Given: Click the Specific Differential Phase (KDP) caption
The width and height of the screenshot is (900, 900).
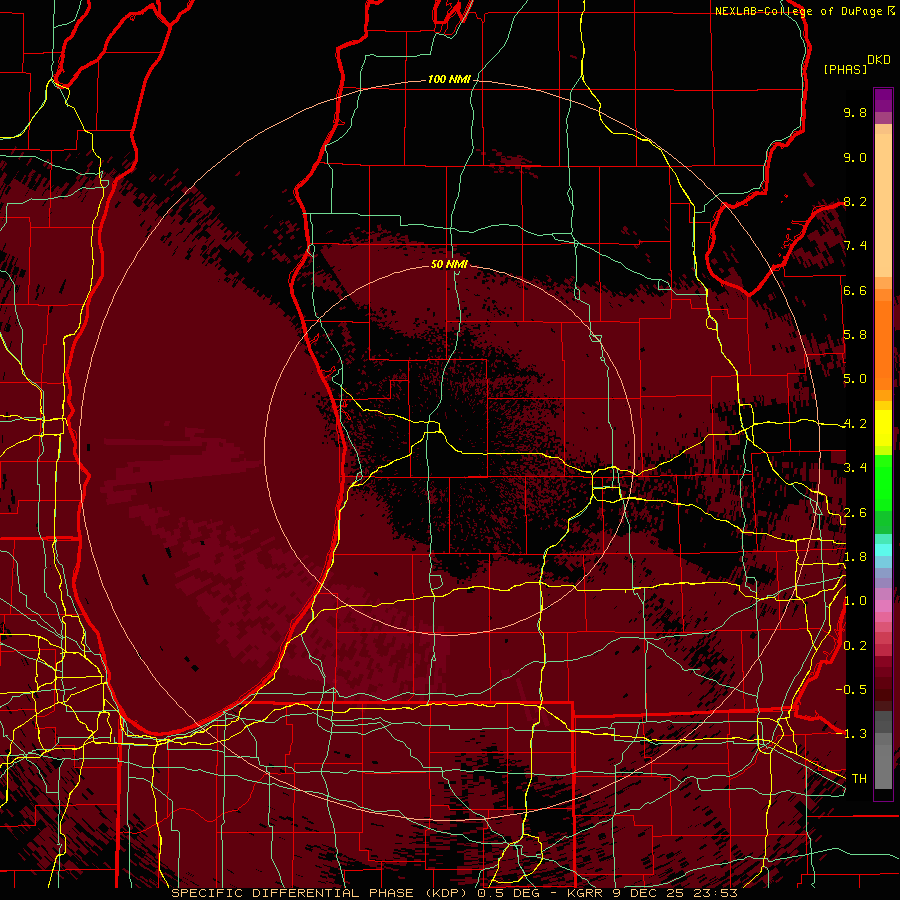Looking at the screenshot, I should coord(454,893).
